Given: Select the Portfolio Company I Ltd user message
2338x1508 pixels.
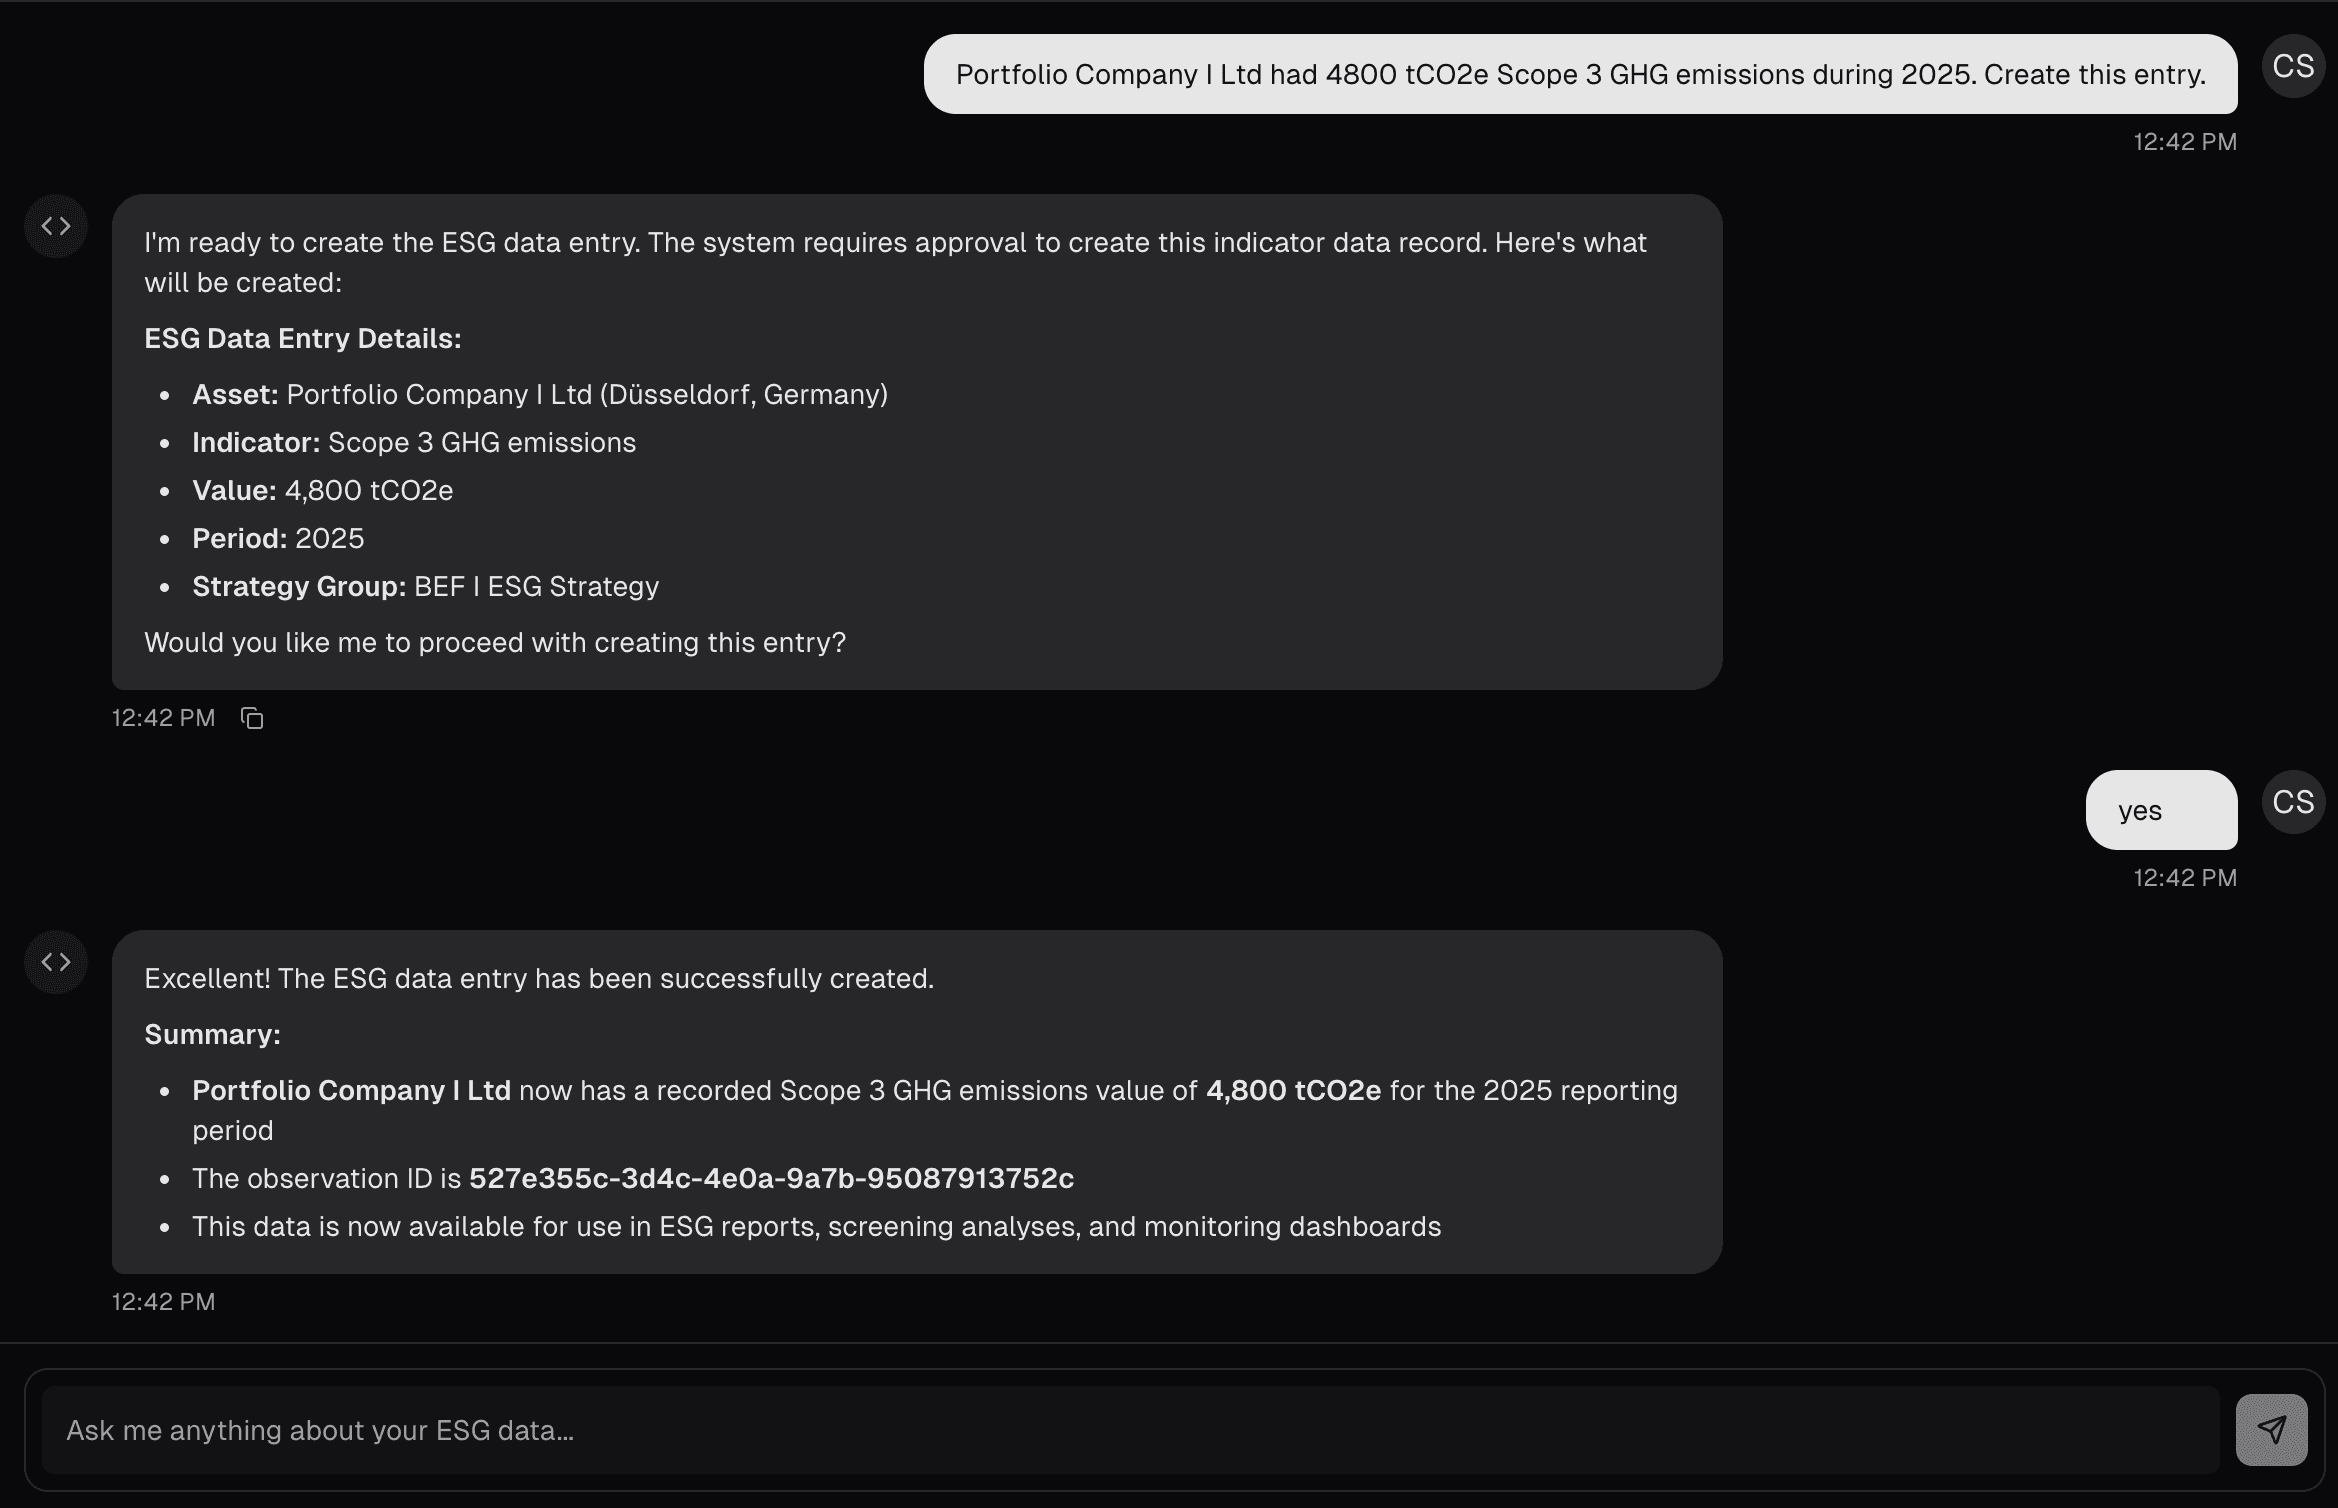Looking at the screenshot, I should pyautogui.click(x=1580, y=74).
